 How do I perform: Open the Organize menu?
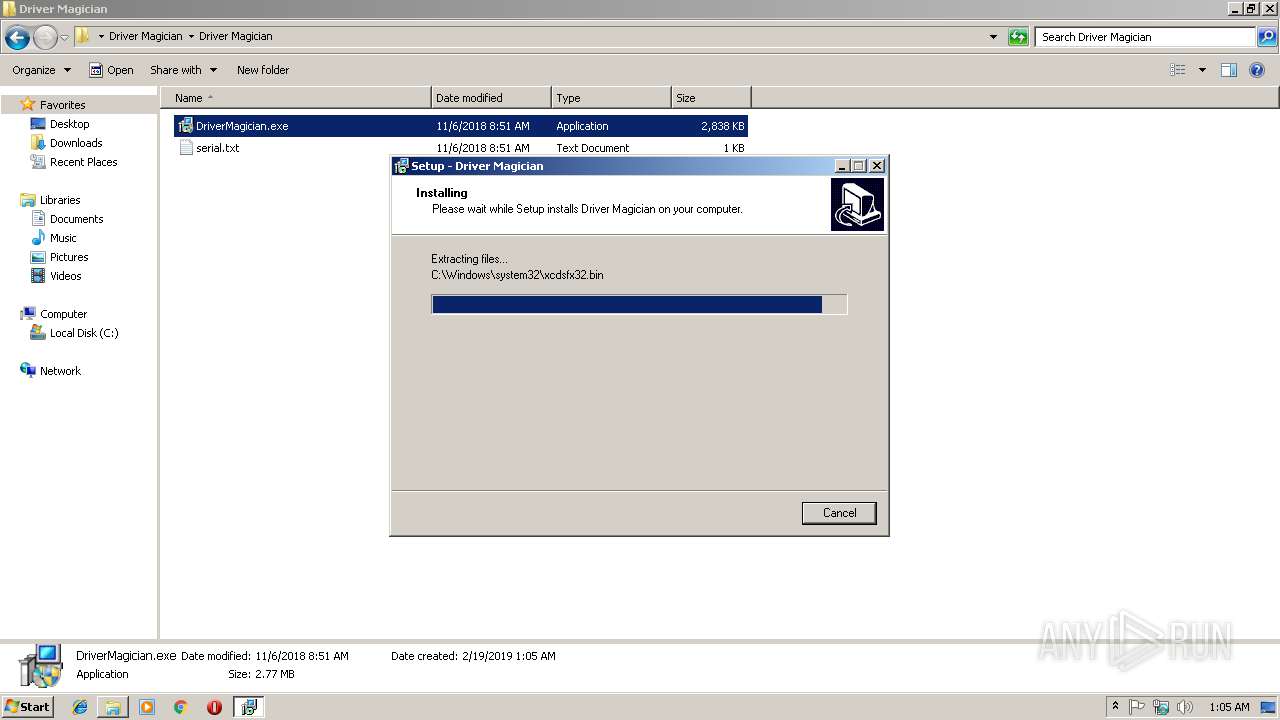(x=41, y=70)
